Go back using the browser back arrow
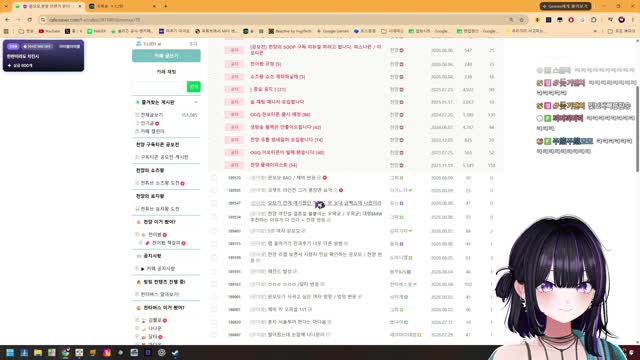 [7, 20]
